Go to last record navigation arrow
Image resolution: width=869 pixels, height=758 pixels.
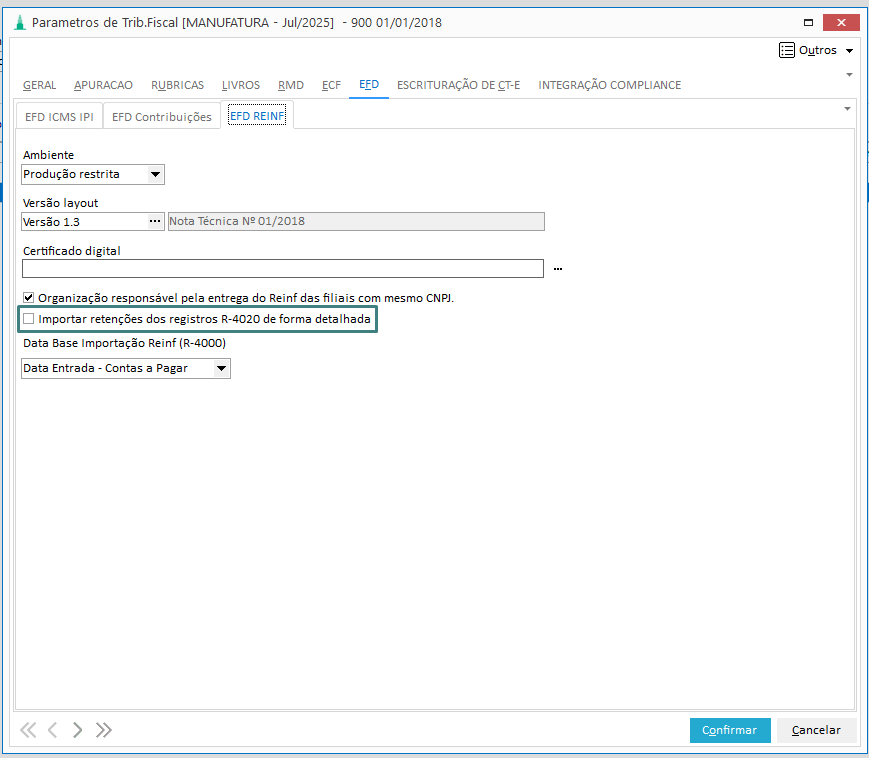[x=104, y=730]
